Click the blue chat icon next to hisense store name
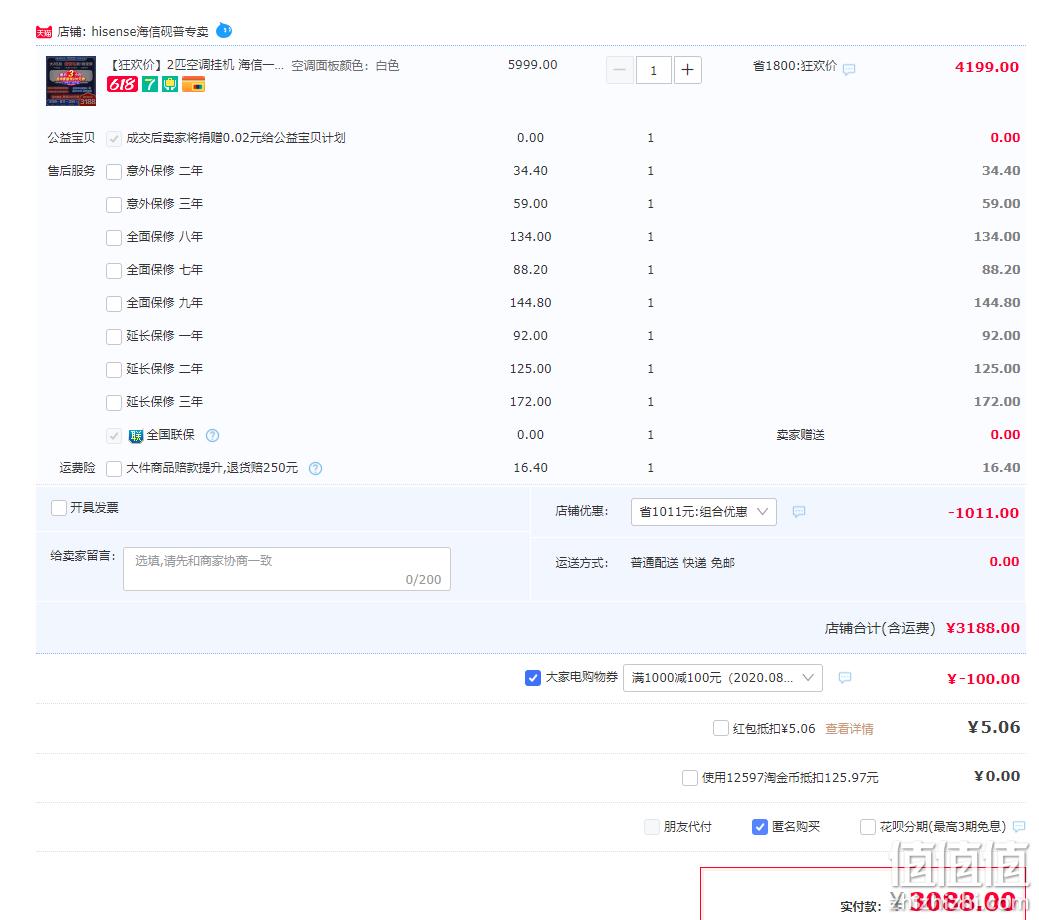Viewport: 1039px width, 920px height. 225,30
